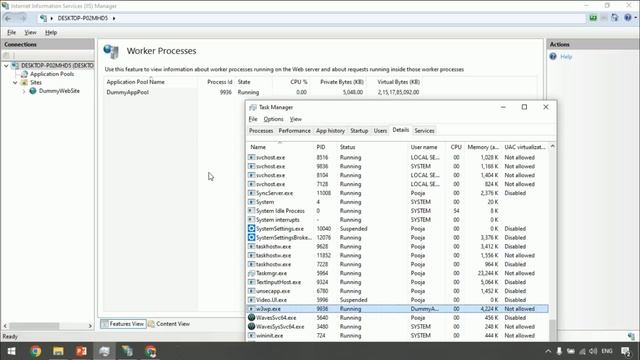Screen dimensions: 640x360
Task: Switch to the Services tab
Action: (x=424, y=131)
